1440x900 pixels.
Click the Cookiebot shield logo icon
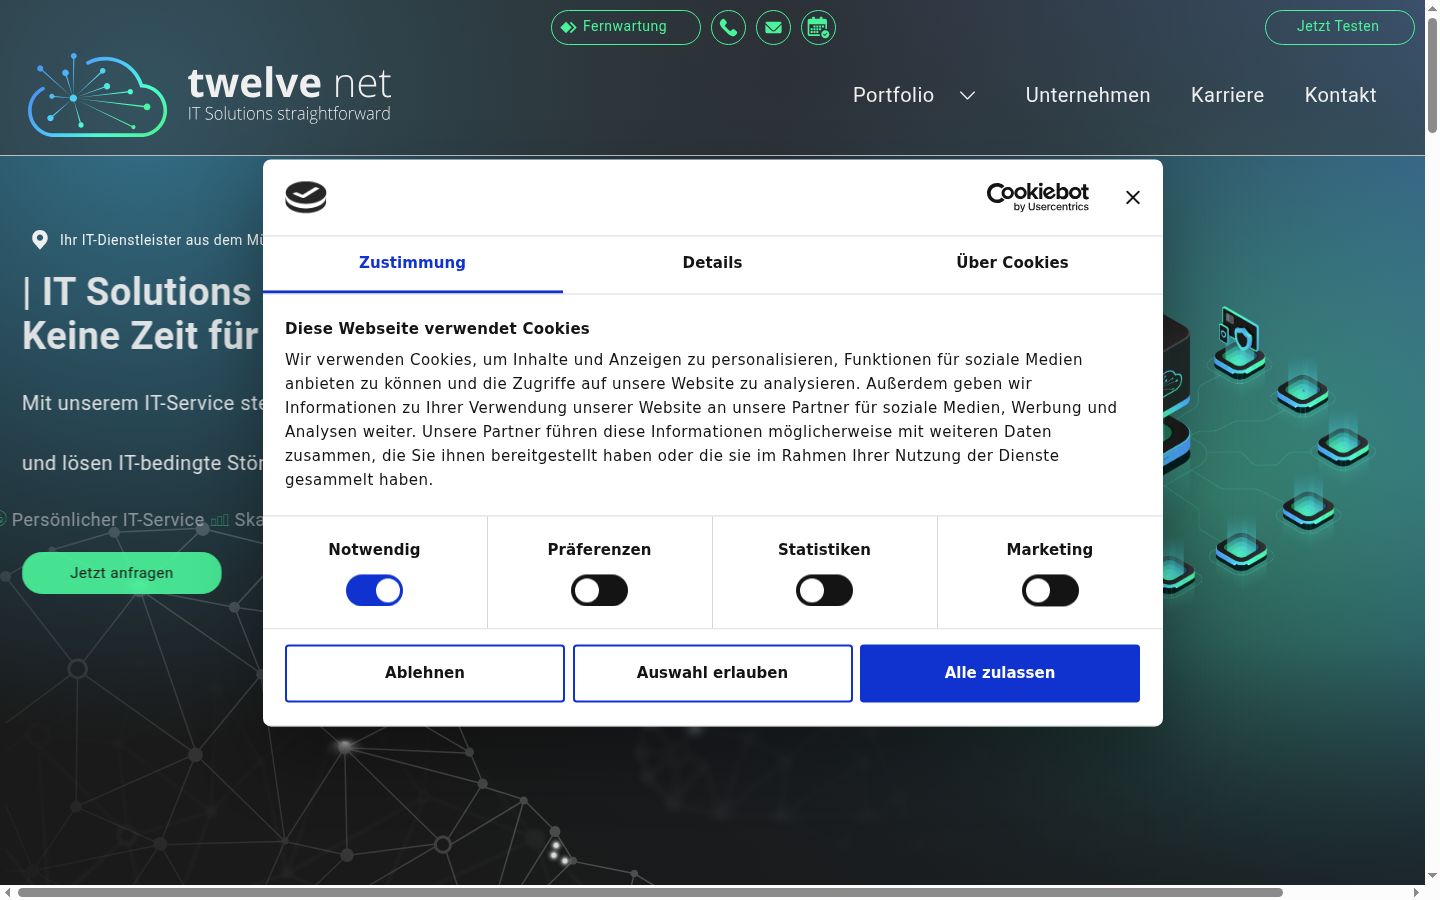tap(306, 197)
